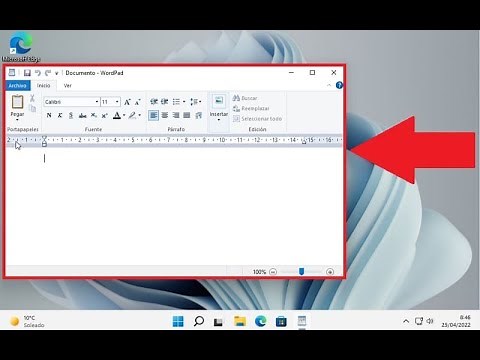
Task: Open the volume speaker tray icon
Action: pos(430,321)
